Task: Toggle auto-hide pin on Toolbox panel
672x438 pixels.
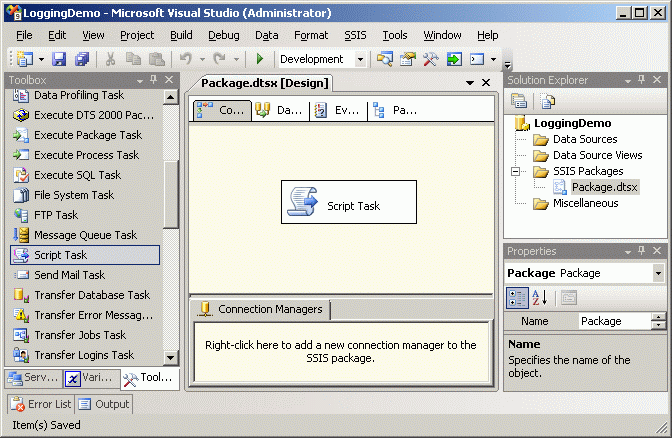Action: pos(153,79)
